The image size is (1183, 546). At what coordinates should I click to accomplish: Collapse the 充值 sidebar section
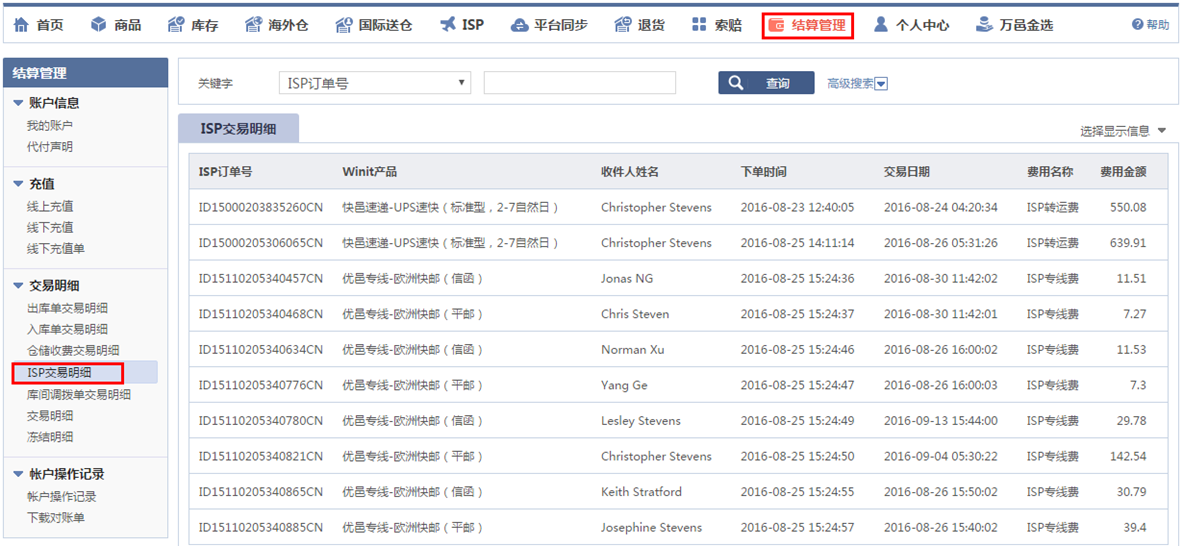[x=18, y=184]
